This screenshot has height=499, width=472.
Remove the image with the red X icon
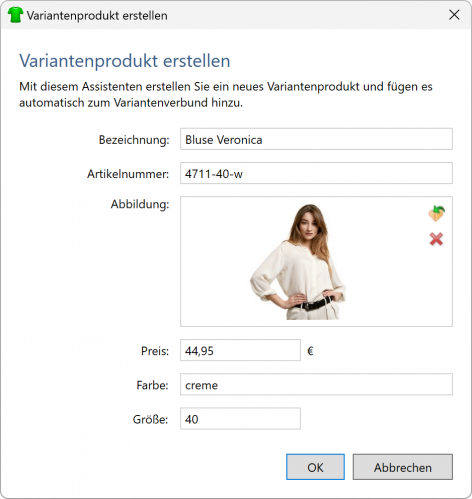[x=436, y=239]
